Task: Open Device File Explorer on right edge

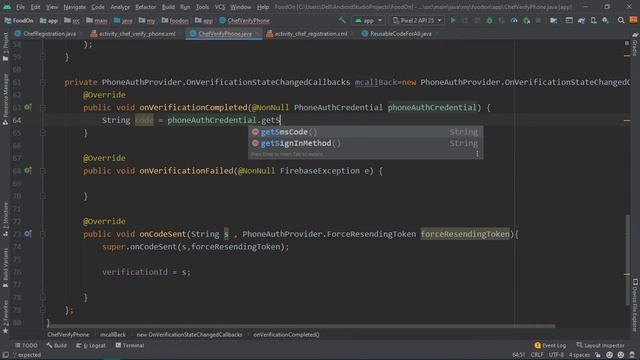Action: pos(635,304)
